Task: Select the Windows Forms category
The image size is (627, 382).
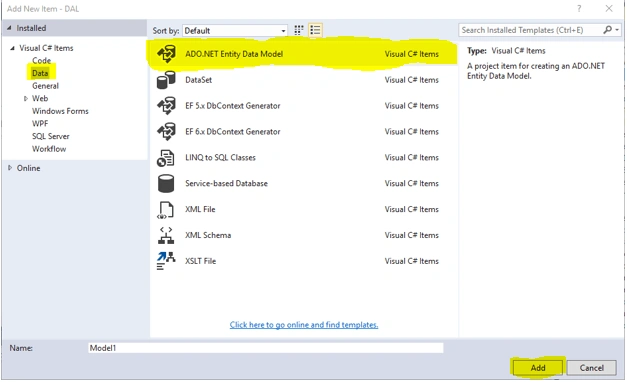Action: (x=60, y=111)
